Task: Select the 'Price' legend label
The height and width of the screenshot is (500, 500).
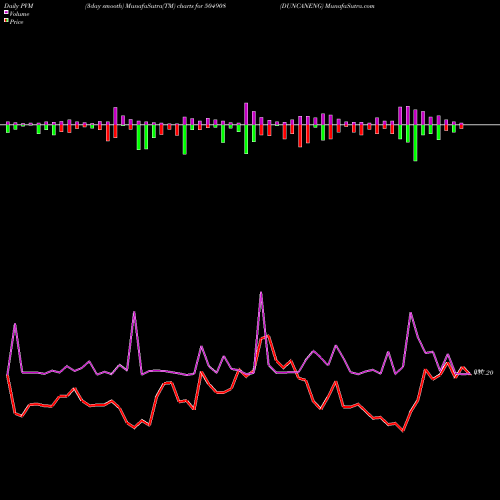Action: [x=16, y=22]
